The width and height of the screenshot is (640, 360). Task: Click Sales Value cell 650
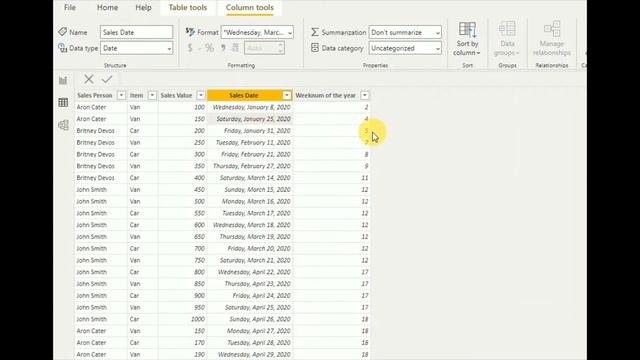pos(182,237)
